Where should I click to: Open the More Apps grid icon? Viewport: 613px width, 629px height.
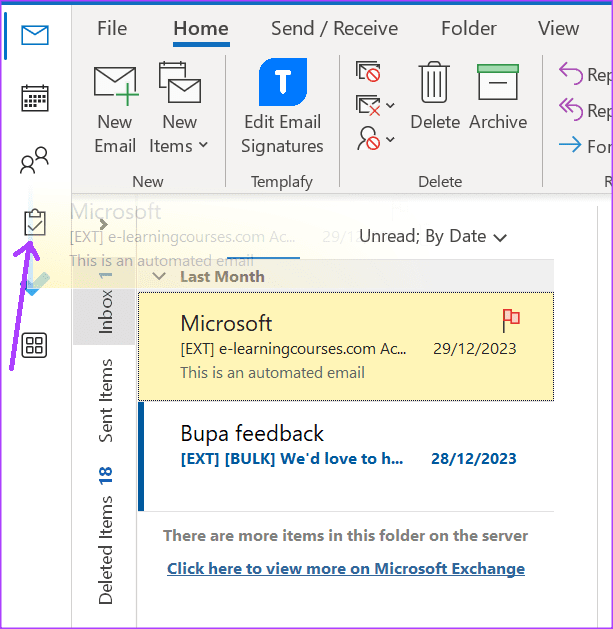tap(34, 345)
